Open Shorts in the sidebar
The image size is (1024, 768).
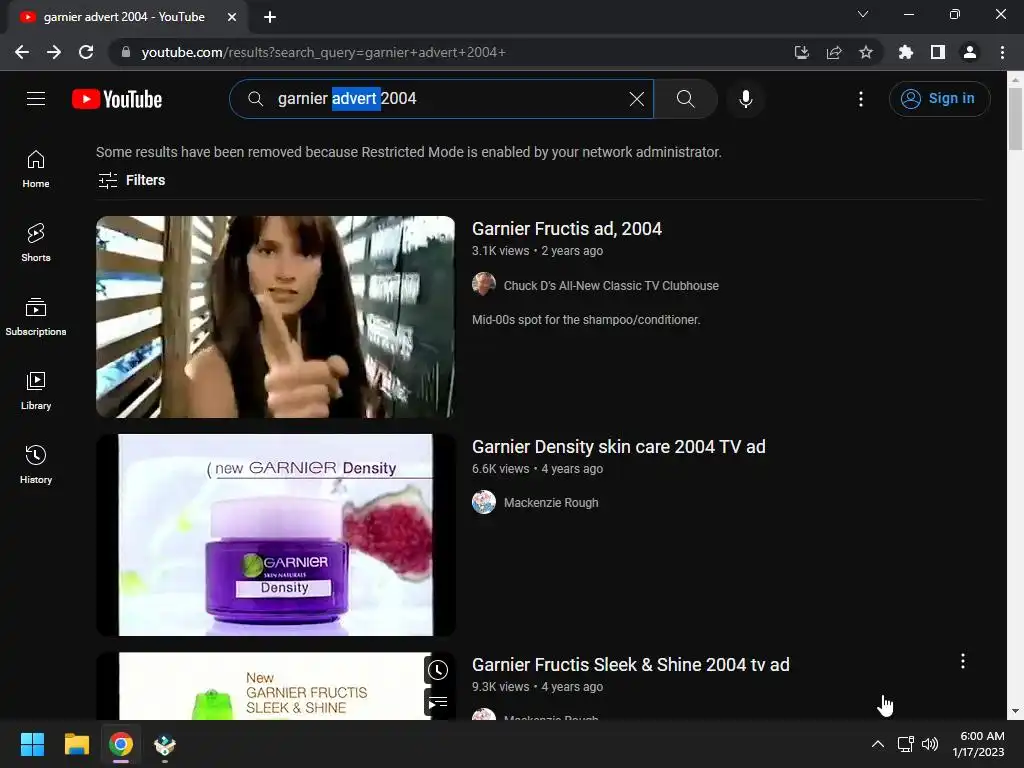36,242
